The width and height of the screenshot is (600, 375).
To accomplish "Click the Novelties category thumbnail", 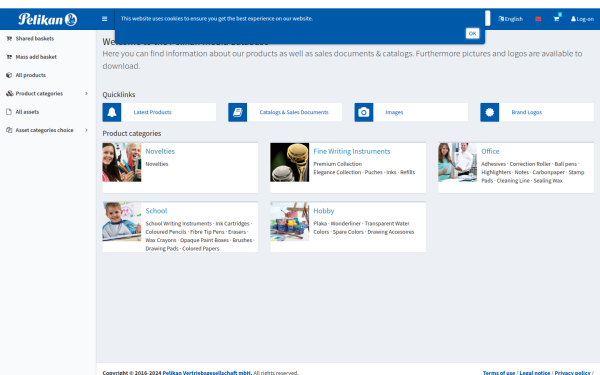I will 122,162.
